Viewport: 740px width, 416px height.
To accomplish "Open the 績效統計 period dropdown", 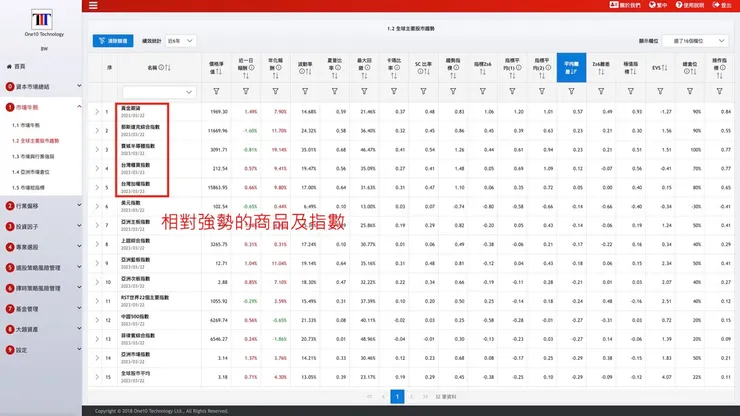I will [x=180, y=41].
